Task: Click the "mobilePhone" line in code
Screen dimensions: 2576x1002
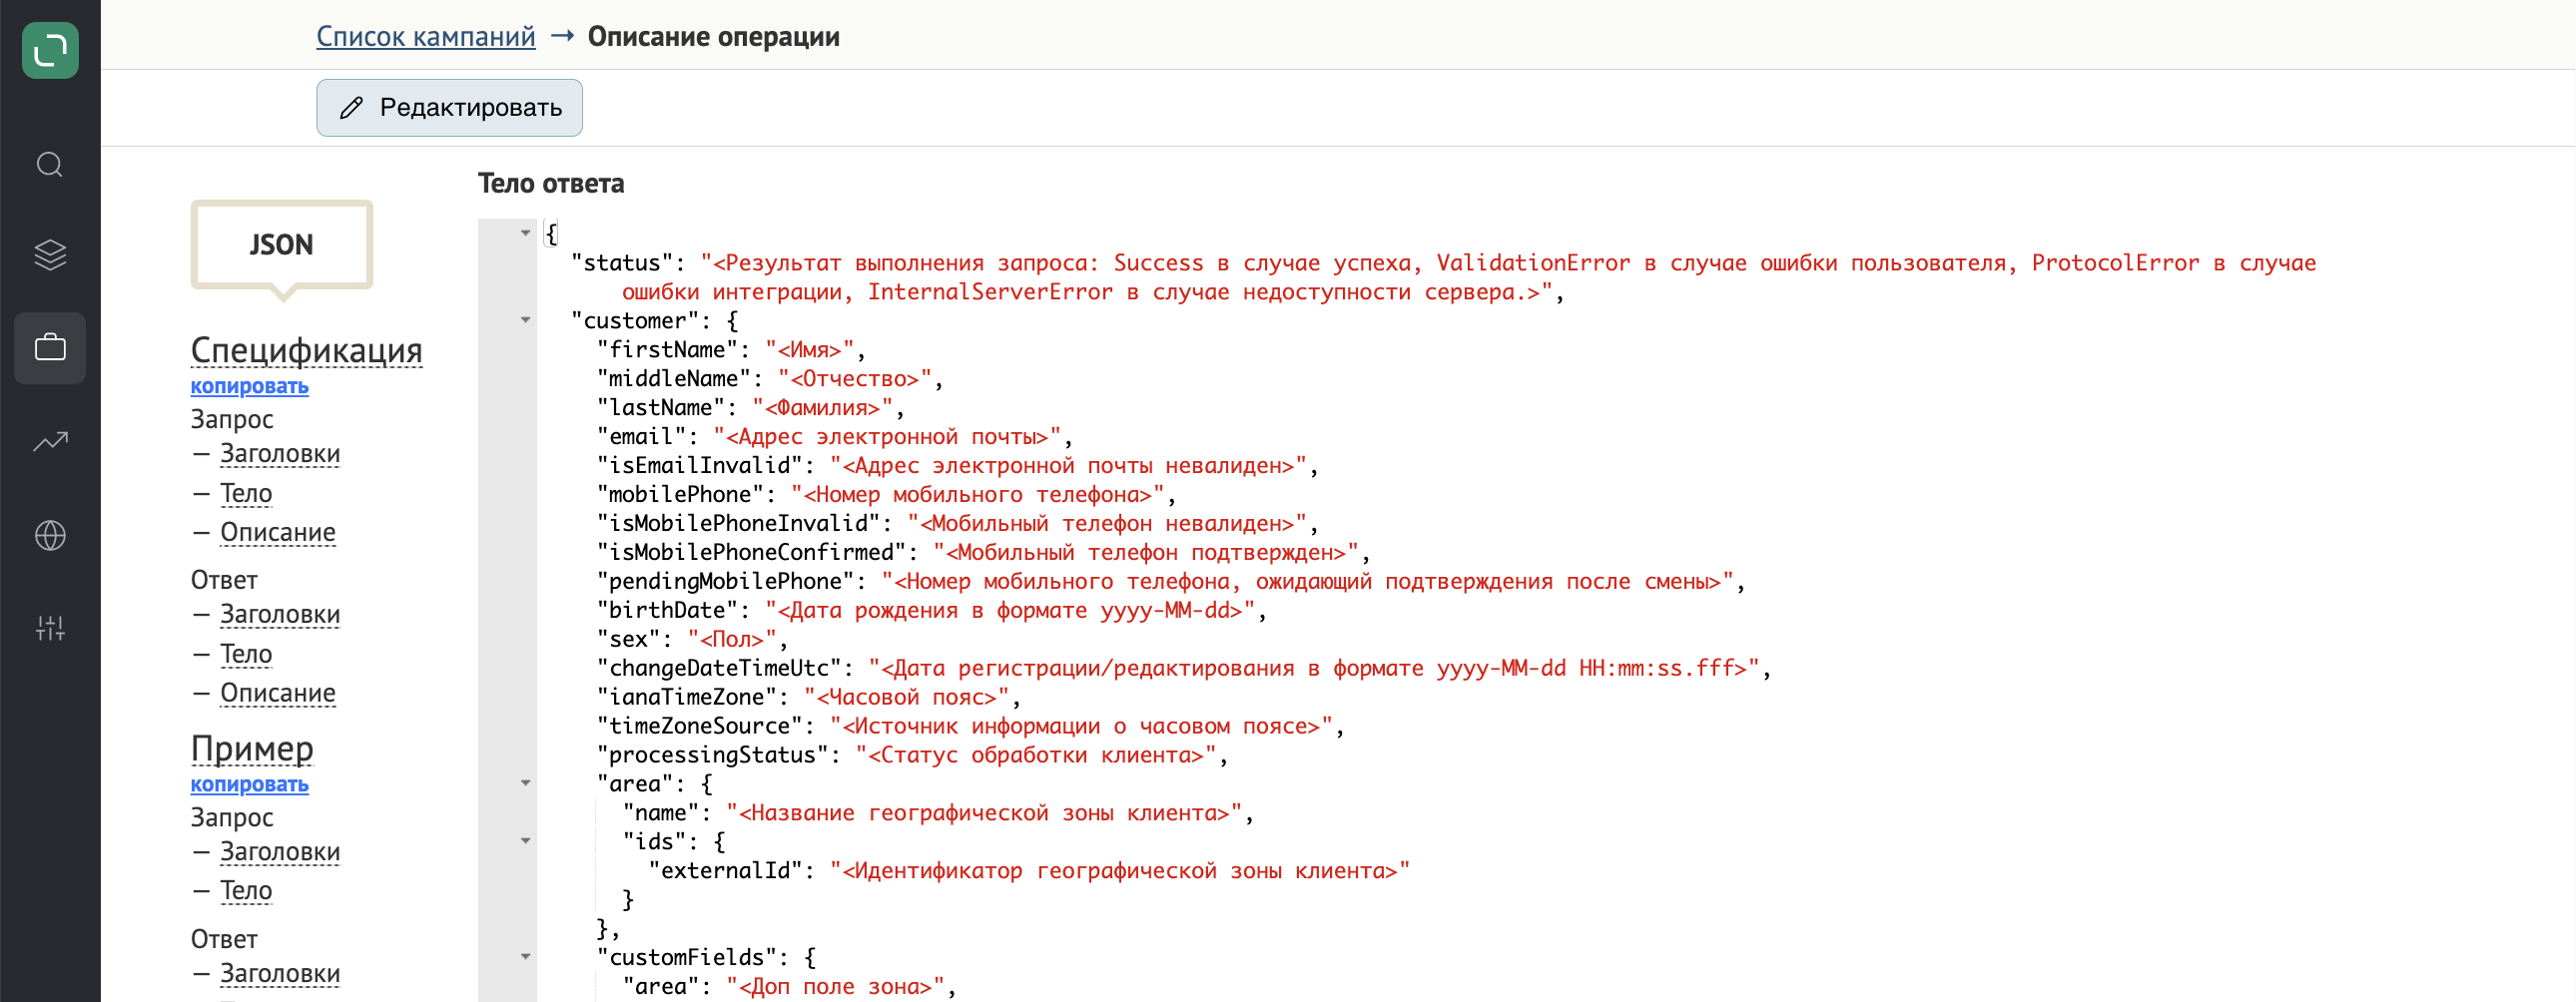Action: tap(886, 495)
